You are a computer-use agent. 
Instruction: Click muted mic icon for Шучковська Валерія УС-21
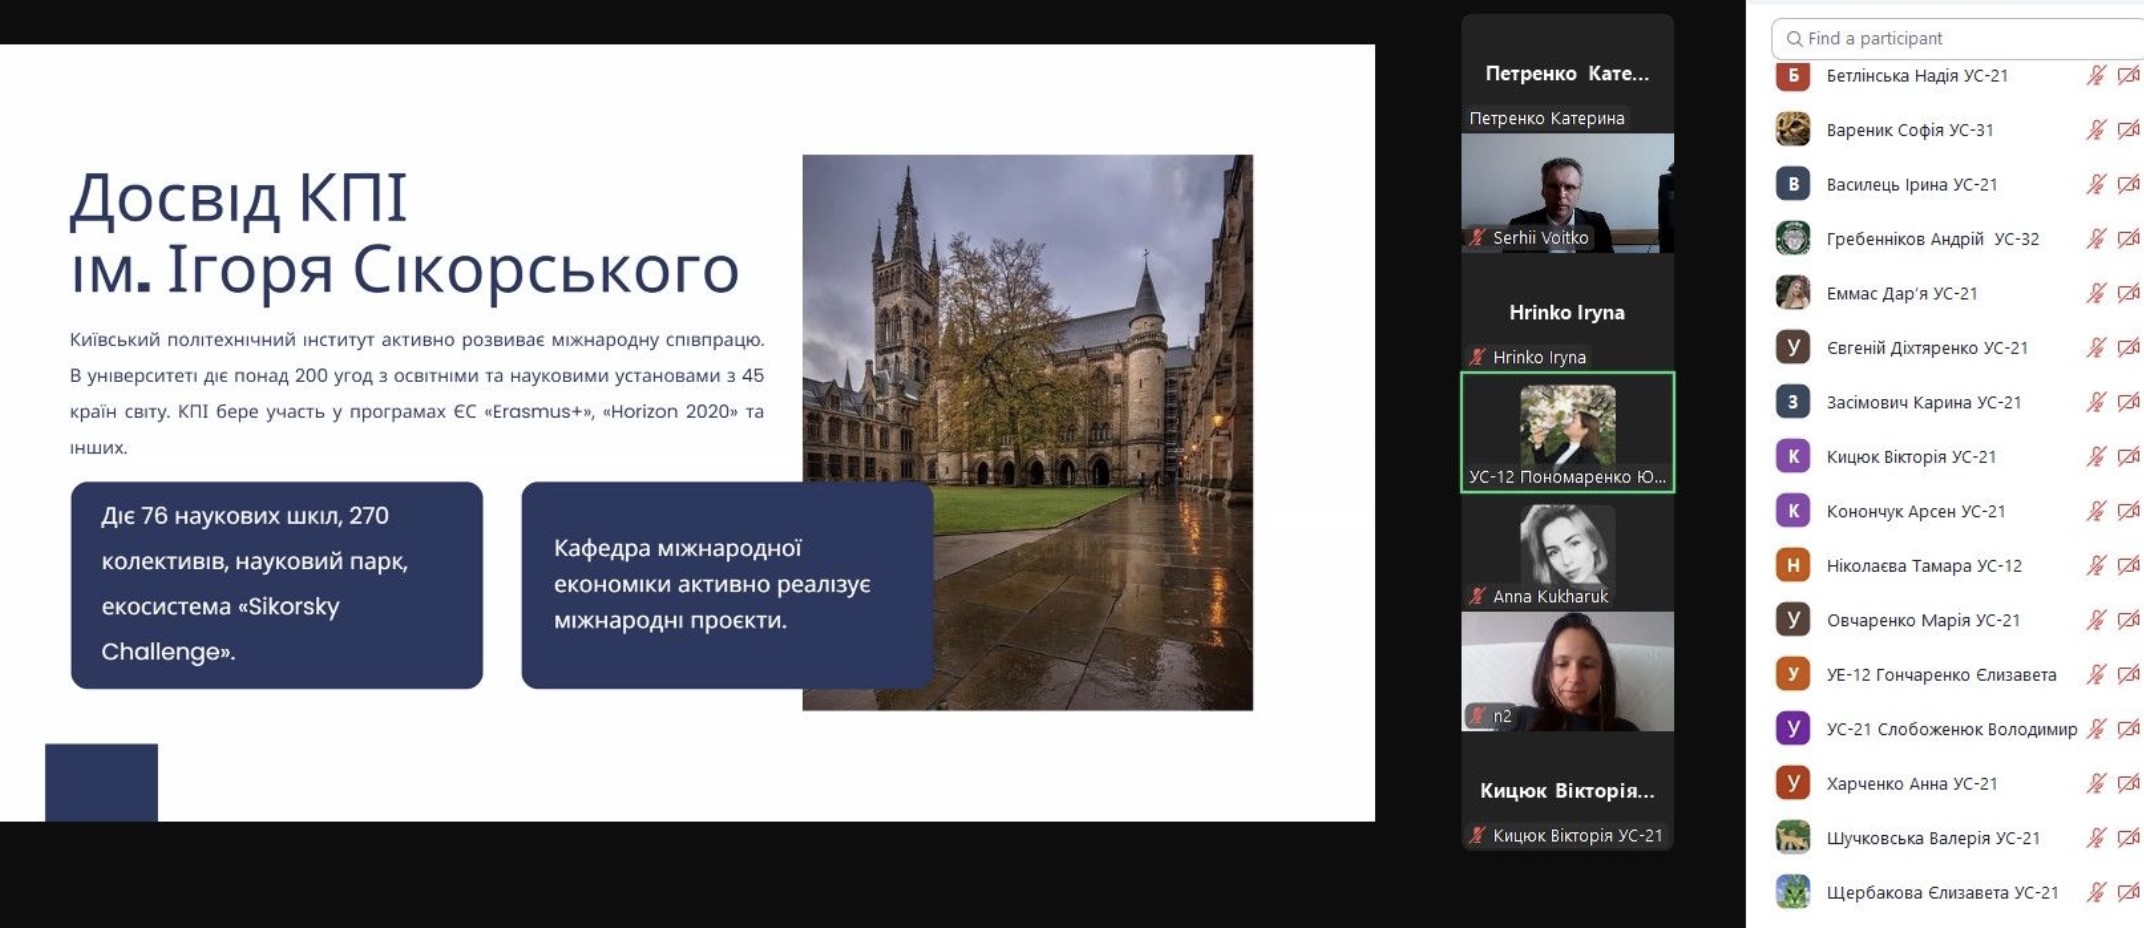click(2096, 838)
